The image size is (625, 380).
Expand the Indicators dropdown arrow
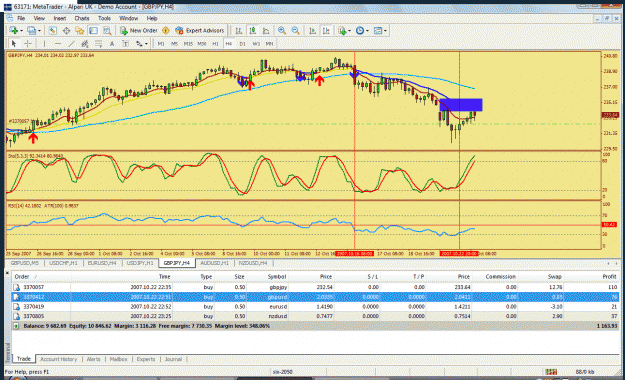coord(350,31)
